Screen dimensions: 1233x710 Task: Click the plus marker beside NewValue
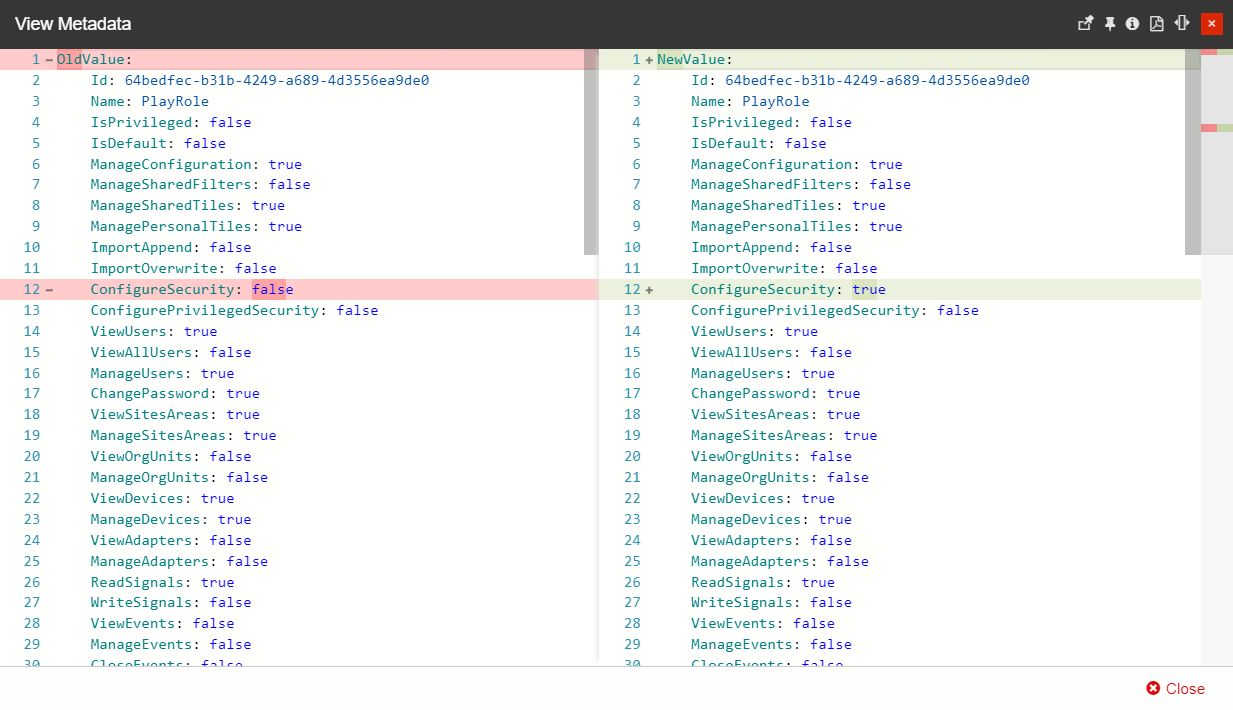pos(651,59)
